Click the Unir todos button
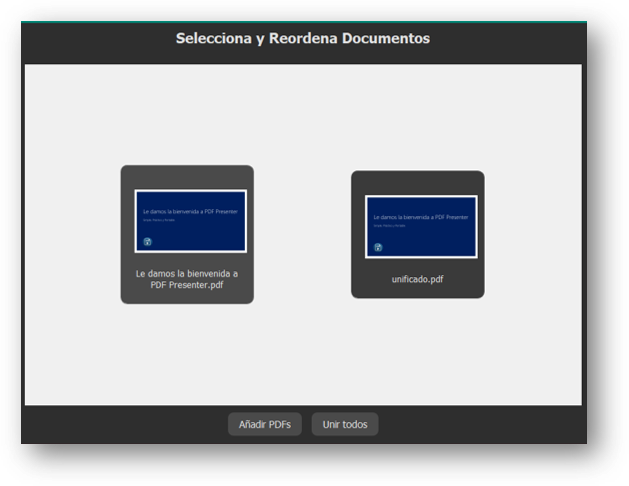 [345, 424]
